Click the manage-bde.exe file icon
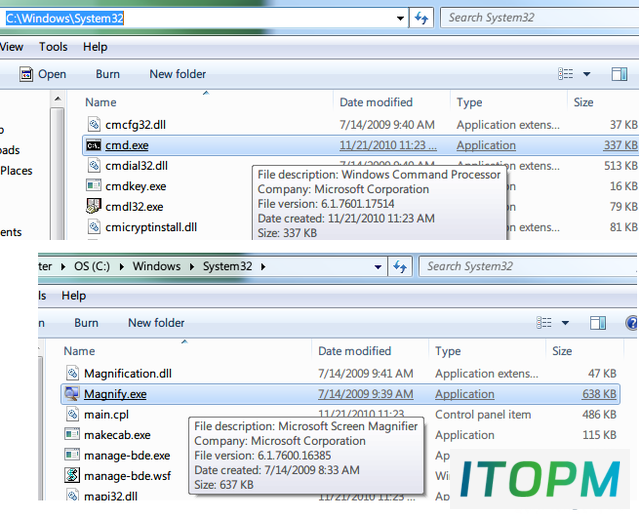640x519 pixels. click(72, 455)
